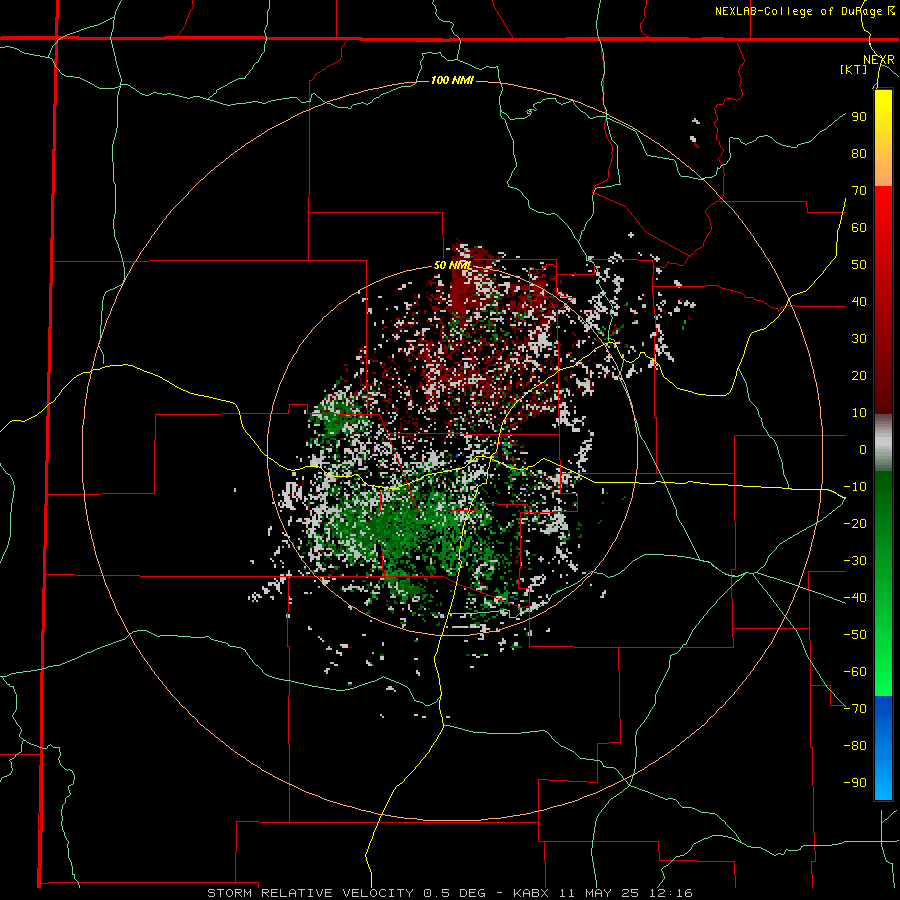Select the 30 value on velocity scale
Image resolution: width=900 pixels, height=900 pixels.
click(859, 339)
